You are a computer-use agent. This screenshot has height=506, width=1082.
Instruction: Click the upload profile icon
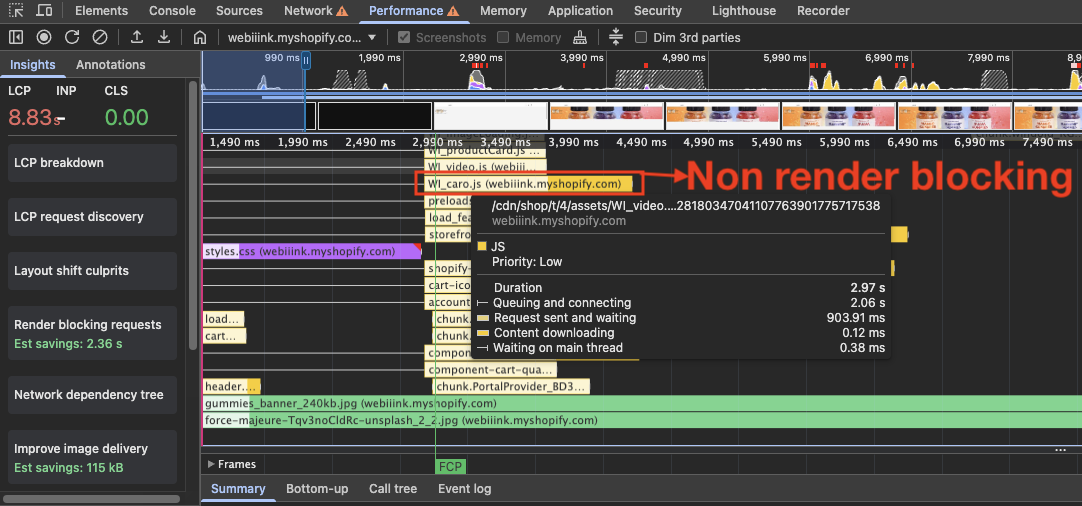pyautogui.click(x=137, y=37)
